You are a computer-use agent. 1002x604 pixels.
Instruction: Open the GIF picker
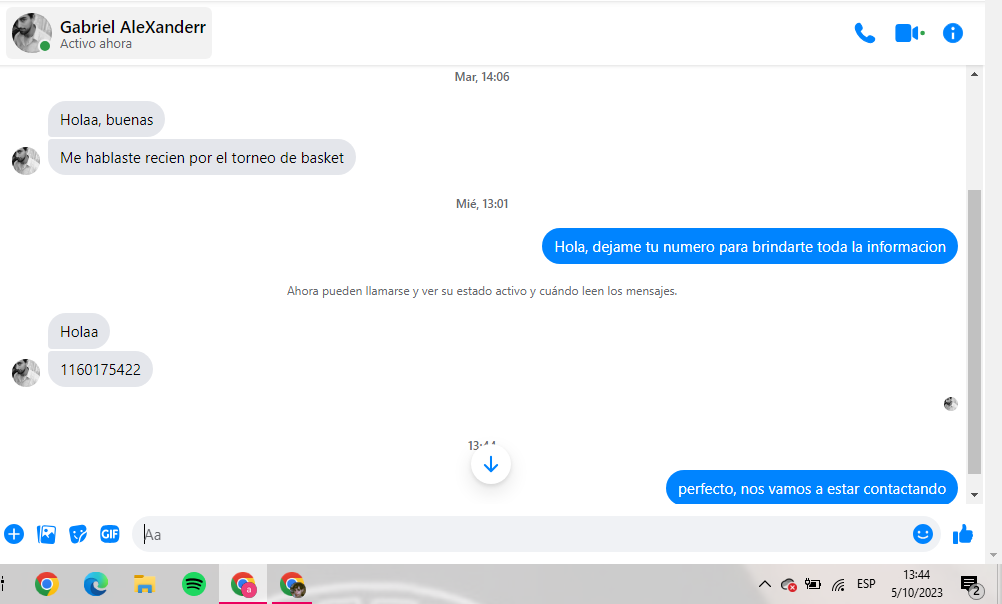pyautogui.click(x=110, y=534)
